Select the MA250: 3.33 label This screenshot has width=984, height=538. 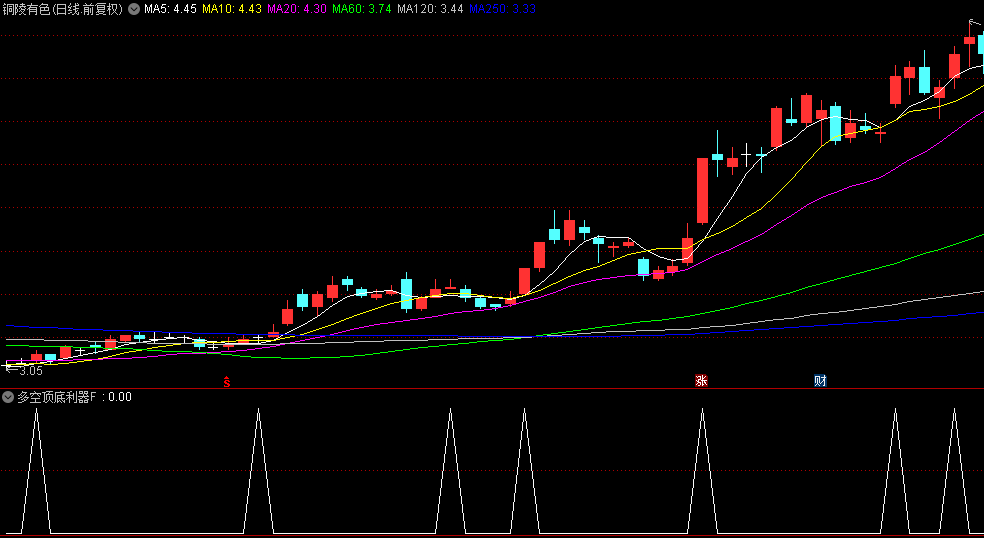pos(503,9)
